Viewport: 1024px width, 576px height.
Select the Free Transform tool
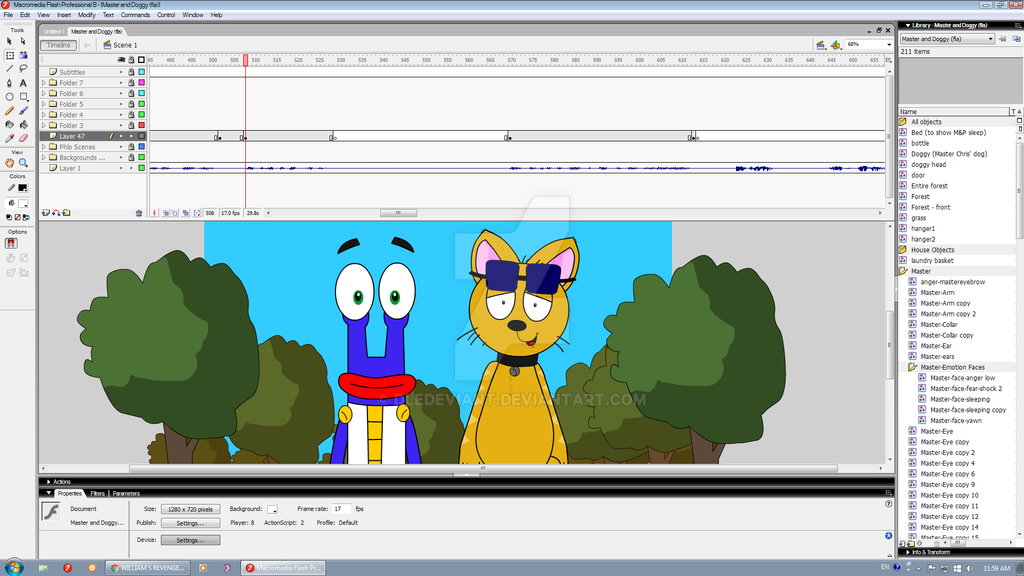[x=9, y=56]
